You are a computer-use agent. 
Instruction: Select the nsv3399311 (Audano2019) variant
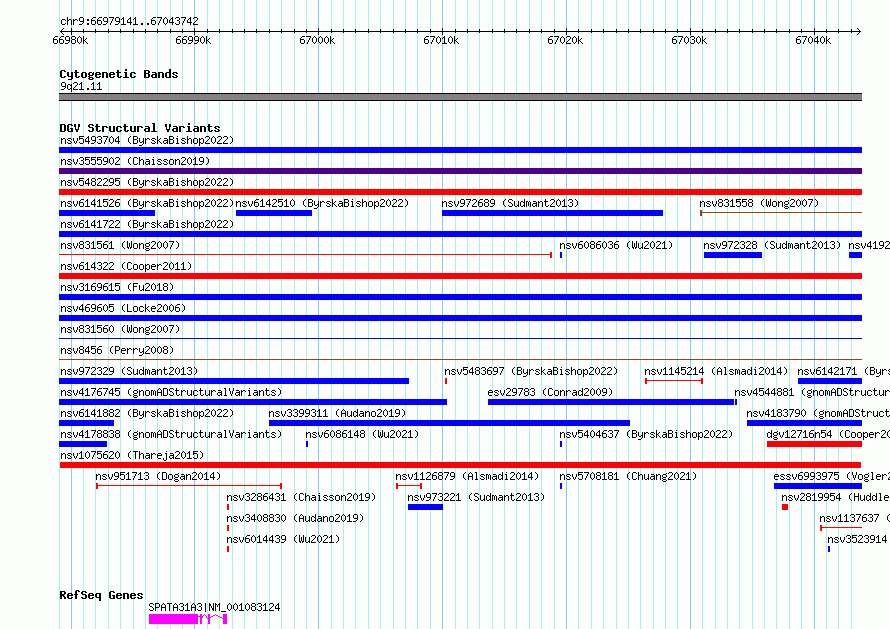[449, 423]
